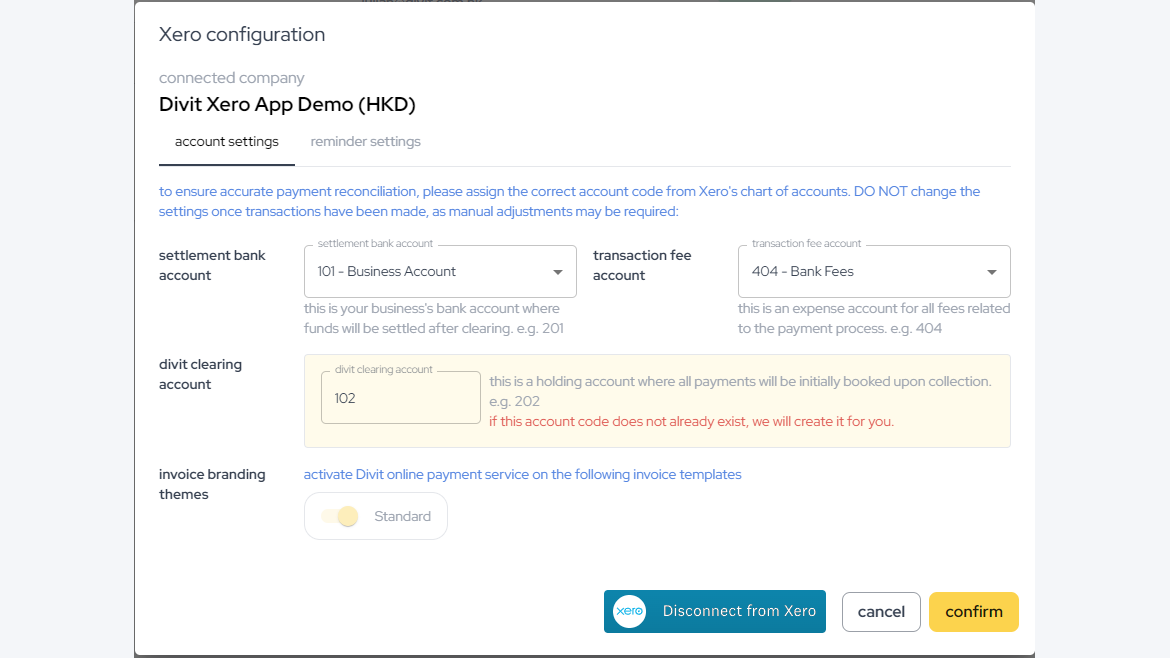Switch to the reminder settings tab
The width and height of the screenshot is (1170, 658).
tap(365, 142)
